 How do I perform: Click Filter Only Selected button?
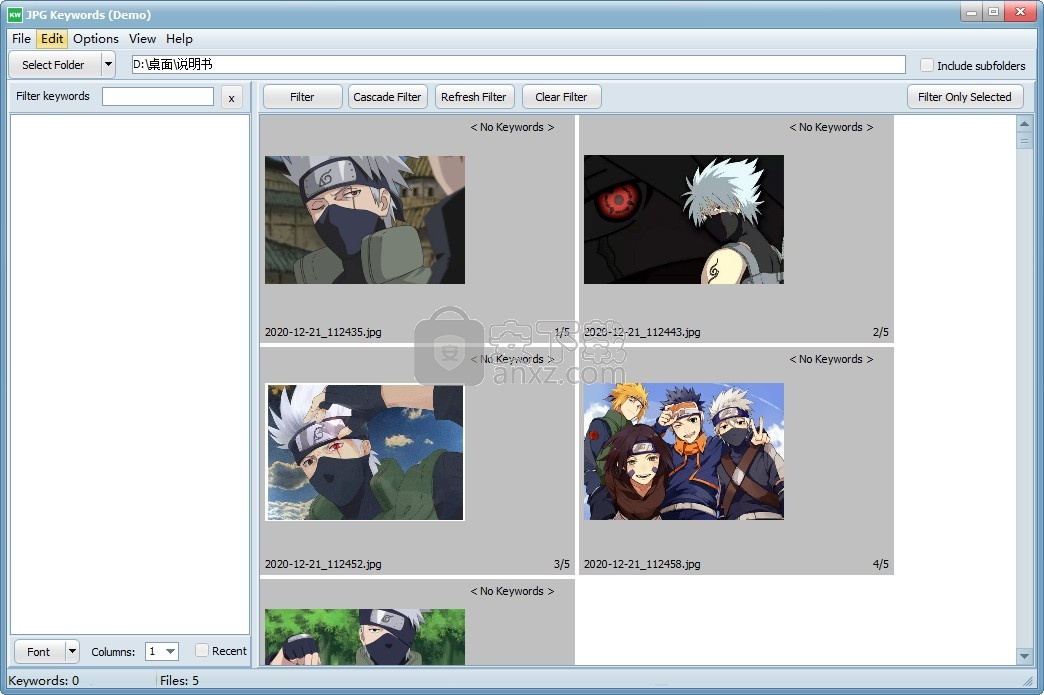click(x=965, y=97)
